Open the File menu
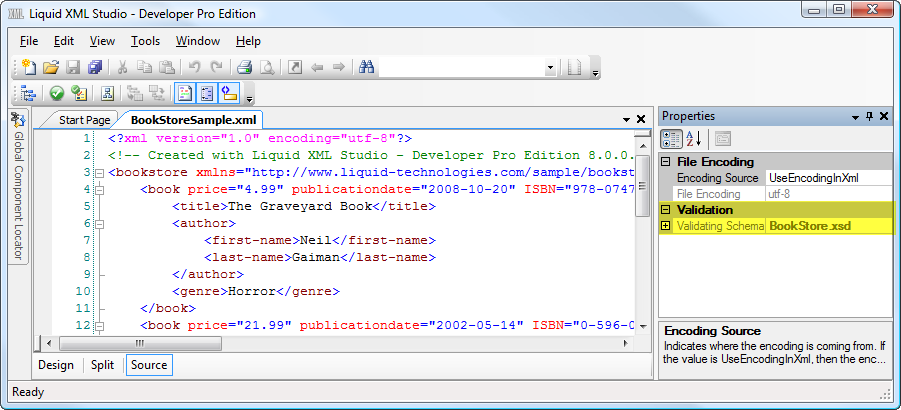Image resolution: width=901 pixels, height=410 pixels. point(29,41)
